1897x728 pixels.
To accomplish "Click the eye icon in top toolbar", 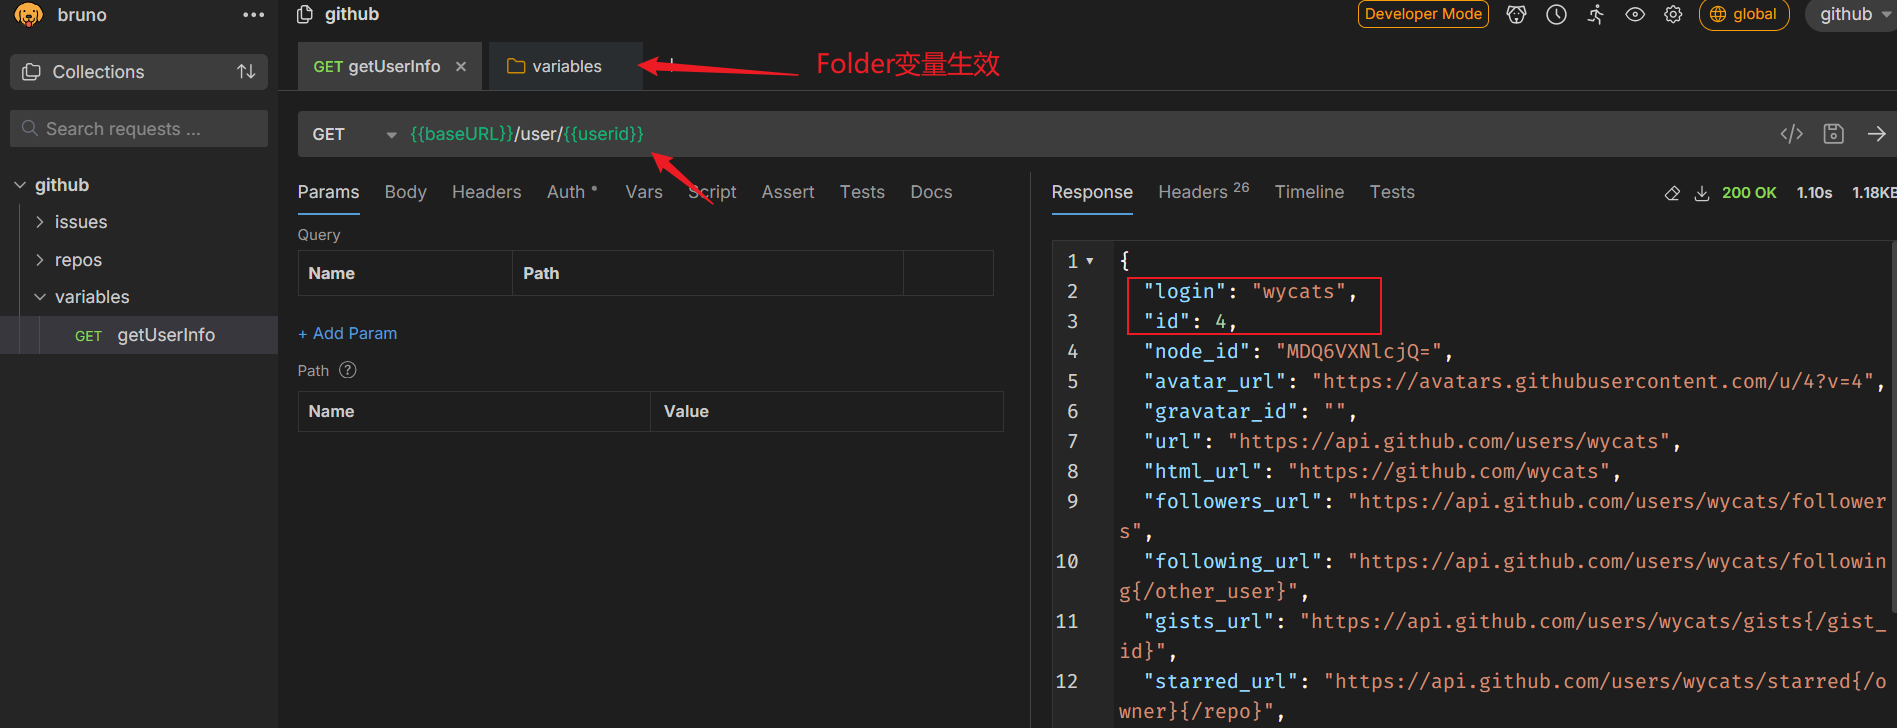I will (x=1635, y=14).
